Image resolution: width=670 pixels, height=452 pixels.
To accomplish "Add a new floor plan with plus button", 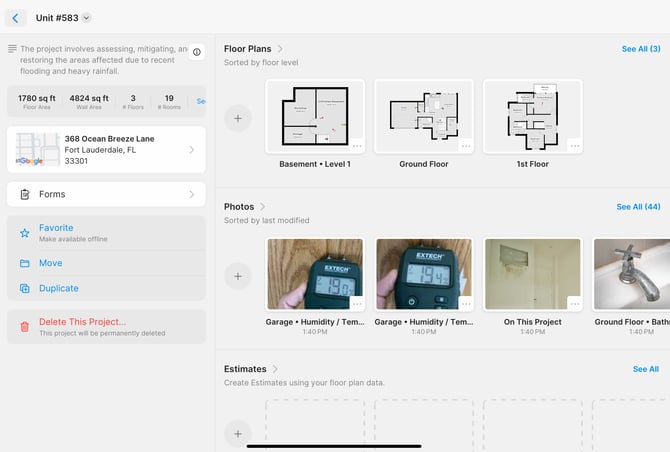I will coord(237,118).
